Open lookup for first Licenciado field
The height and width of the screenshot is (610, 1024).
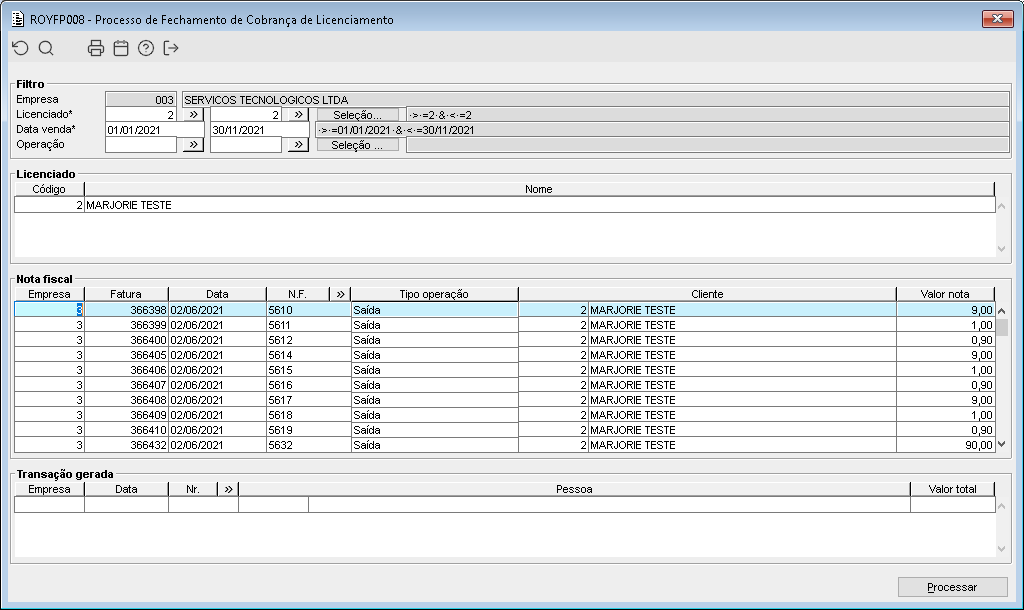click(x=193, y=114)
